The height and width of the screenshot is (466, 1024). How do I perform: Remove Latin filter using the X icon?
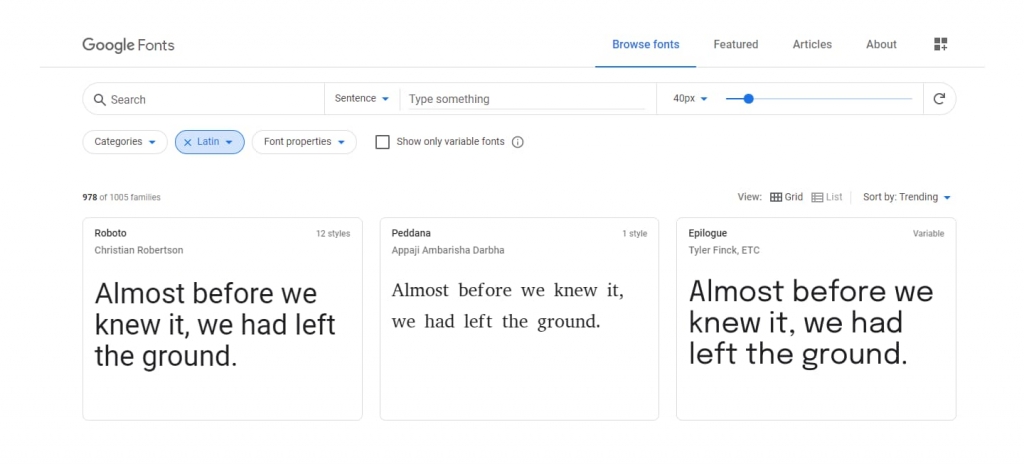[187, 142]
